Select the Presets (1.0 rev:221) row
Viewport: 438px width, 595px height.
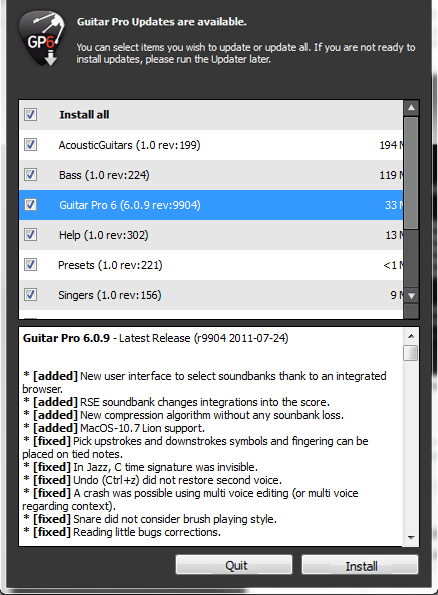click(211, 265)
